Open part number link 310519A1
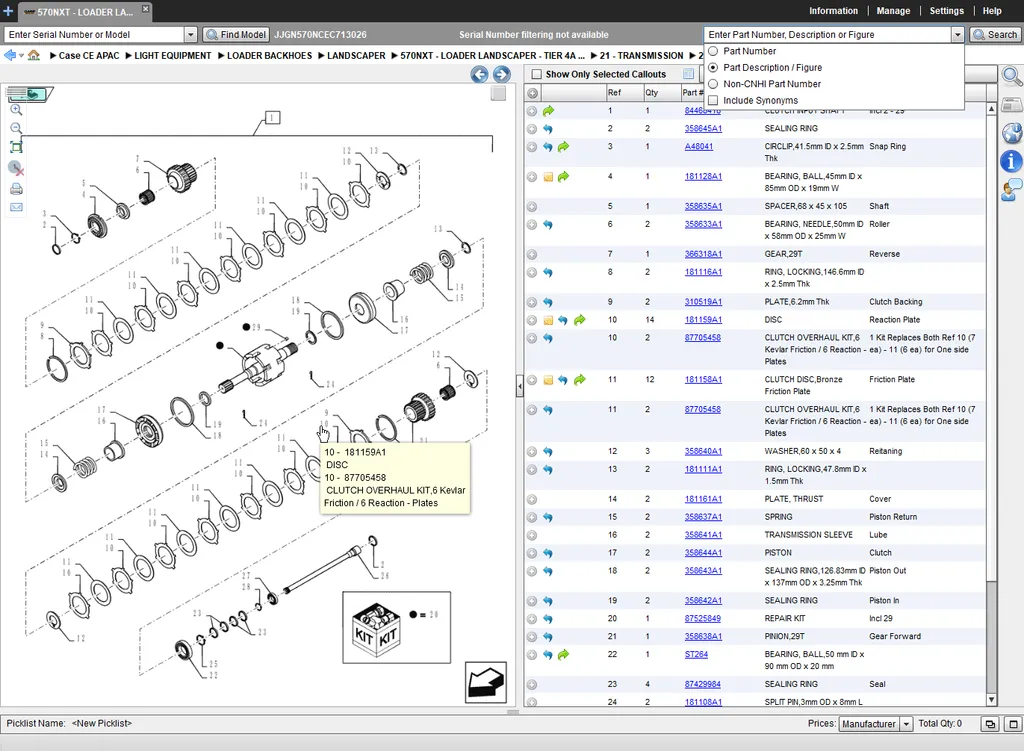This screenshot has height=751, width=1024. 703,302
